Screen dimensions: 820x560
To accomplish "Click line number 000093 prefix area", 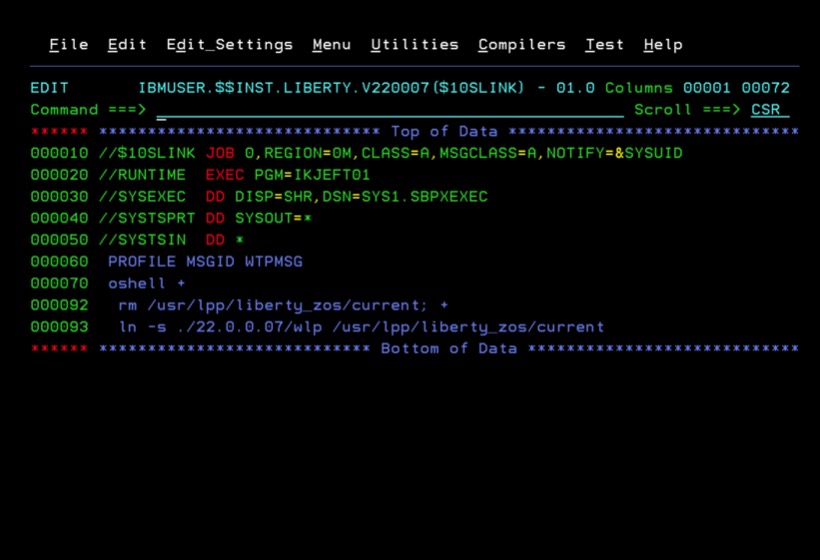I will 59,327.
